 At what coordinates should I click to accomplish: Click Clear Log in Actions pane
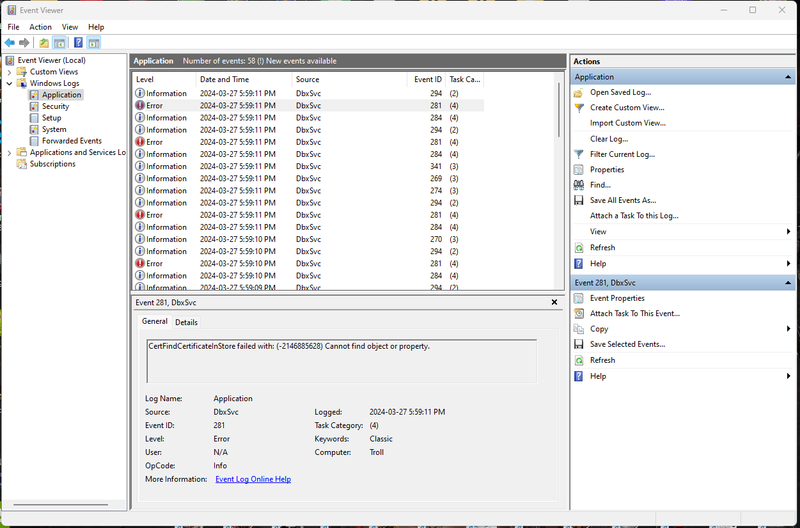click(x=609, y=139)
